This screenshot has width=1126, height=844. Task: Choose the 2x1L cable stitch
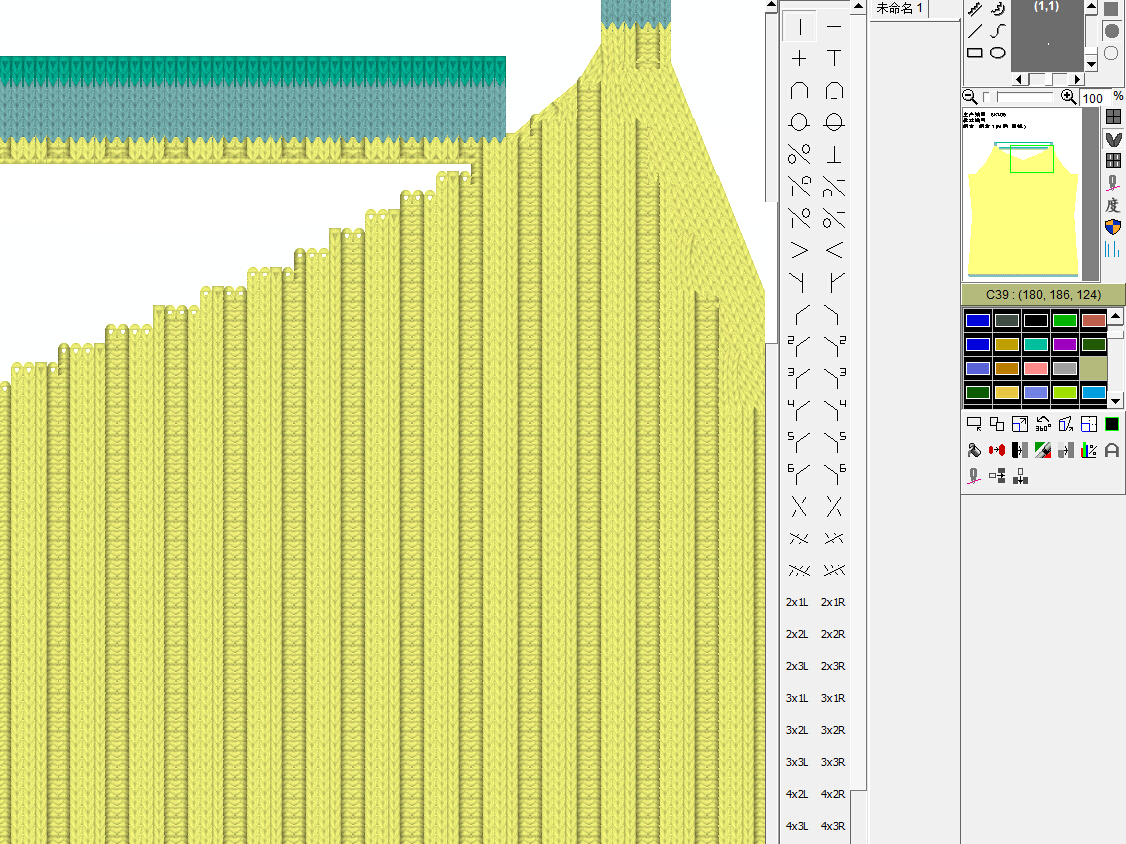pyautogui.click(x=797, y=602)
